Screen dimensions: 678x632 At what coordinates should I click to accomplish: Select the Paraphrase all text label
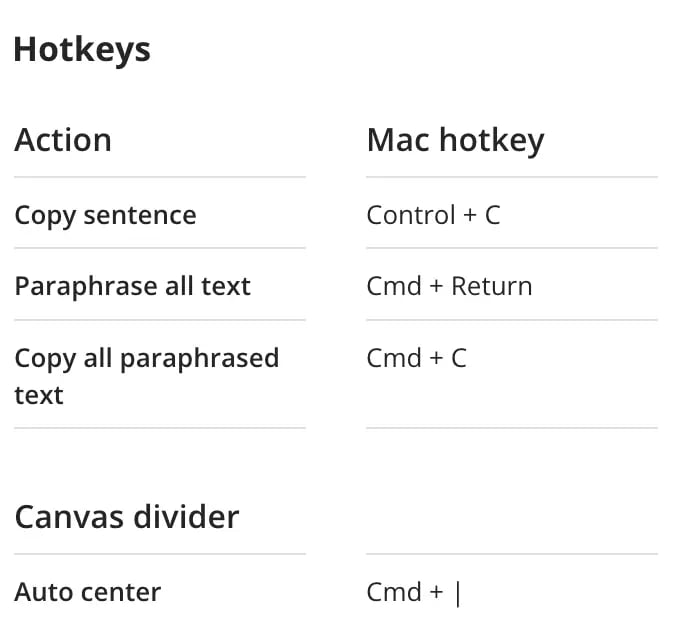pyautogui.click(x=132, y=286)
